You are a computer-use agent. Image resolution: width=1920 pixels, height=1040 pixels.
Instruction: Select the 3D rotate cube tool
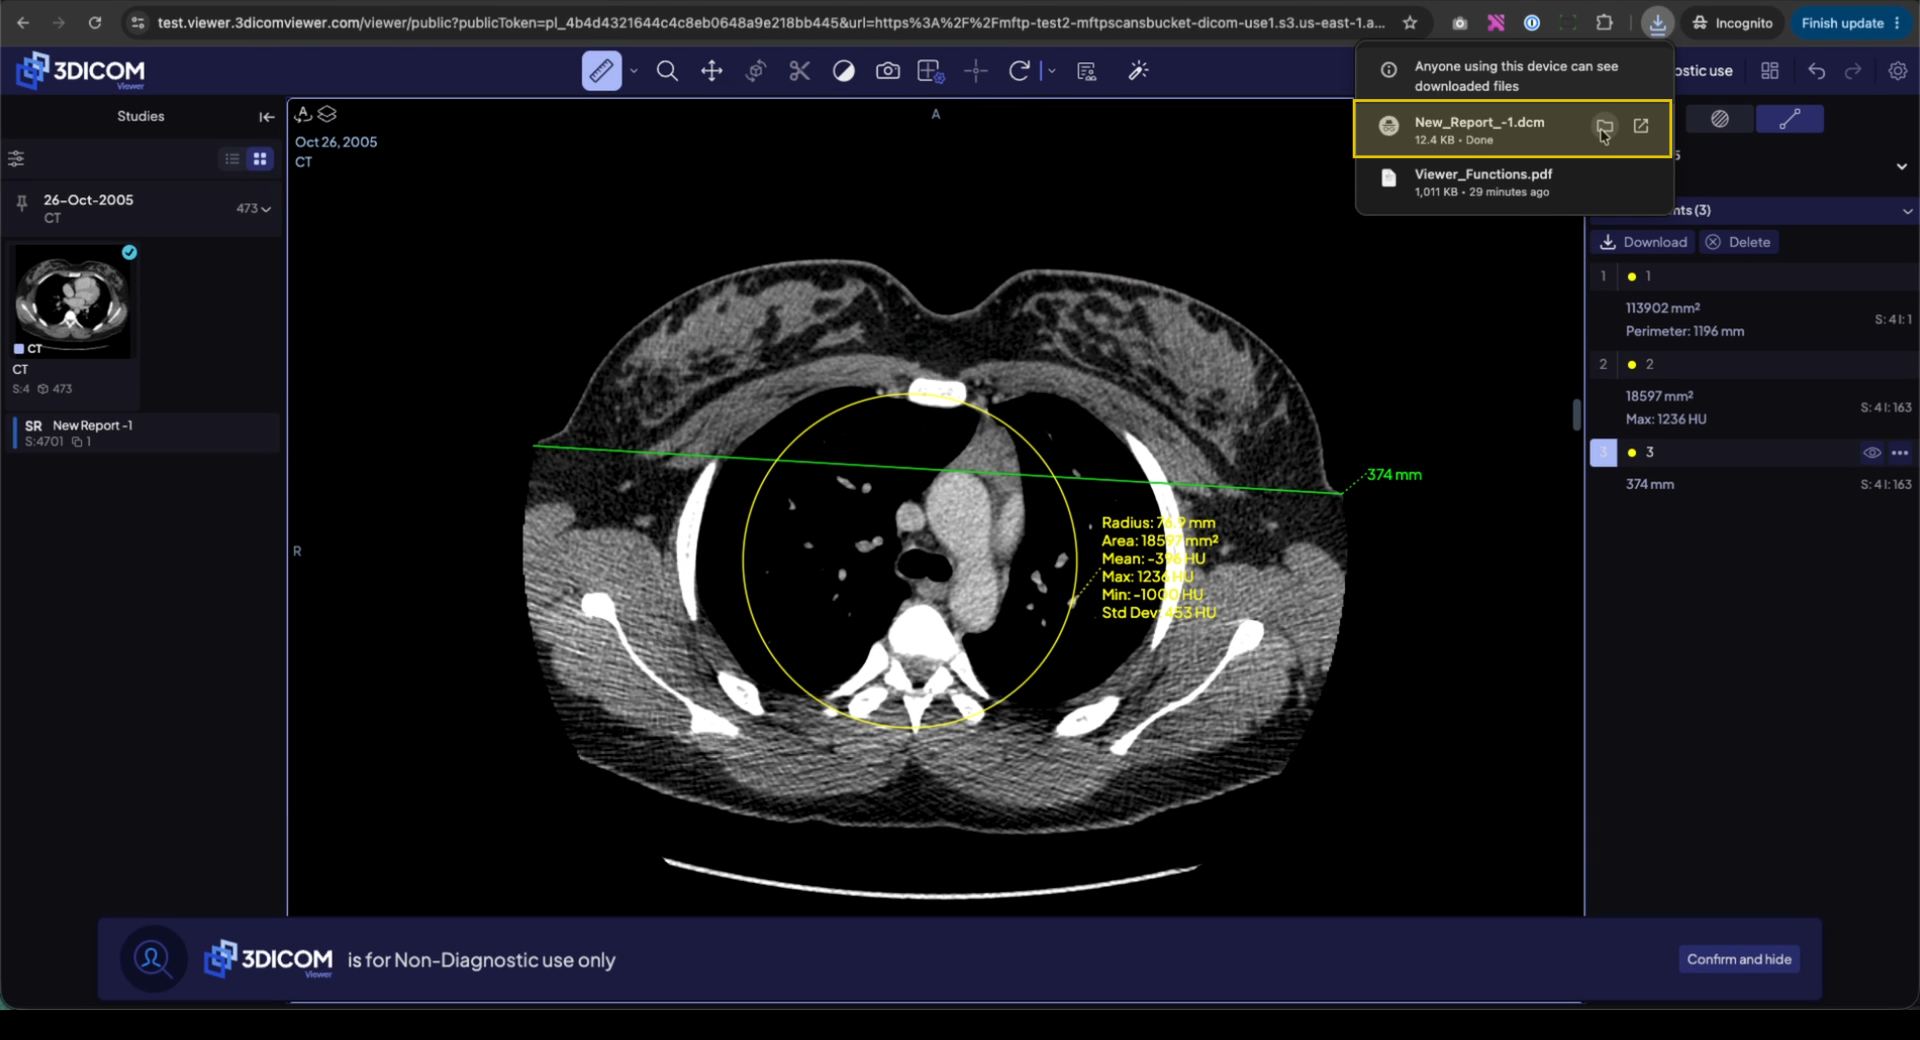coord(755,71)
